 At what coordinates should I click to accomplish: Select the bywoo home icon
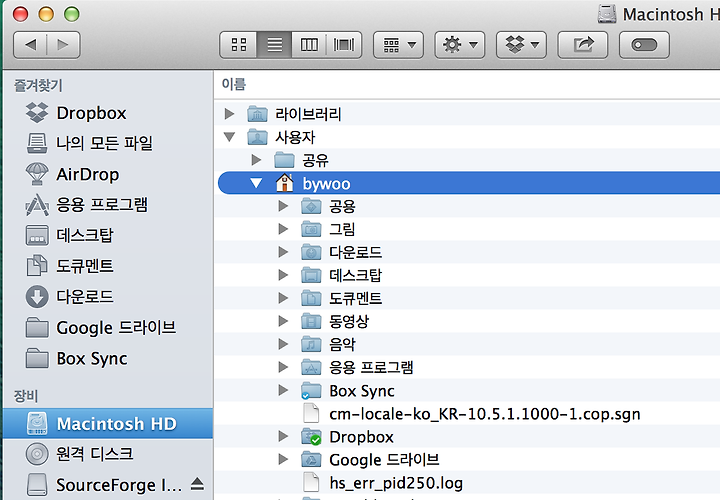pos(284,183)
